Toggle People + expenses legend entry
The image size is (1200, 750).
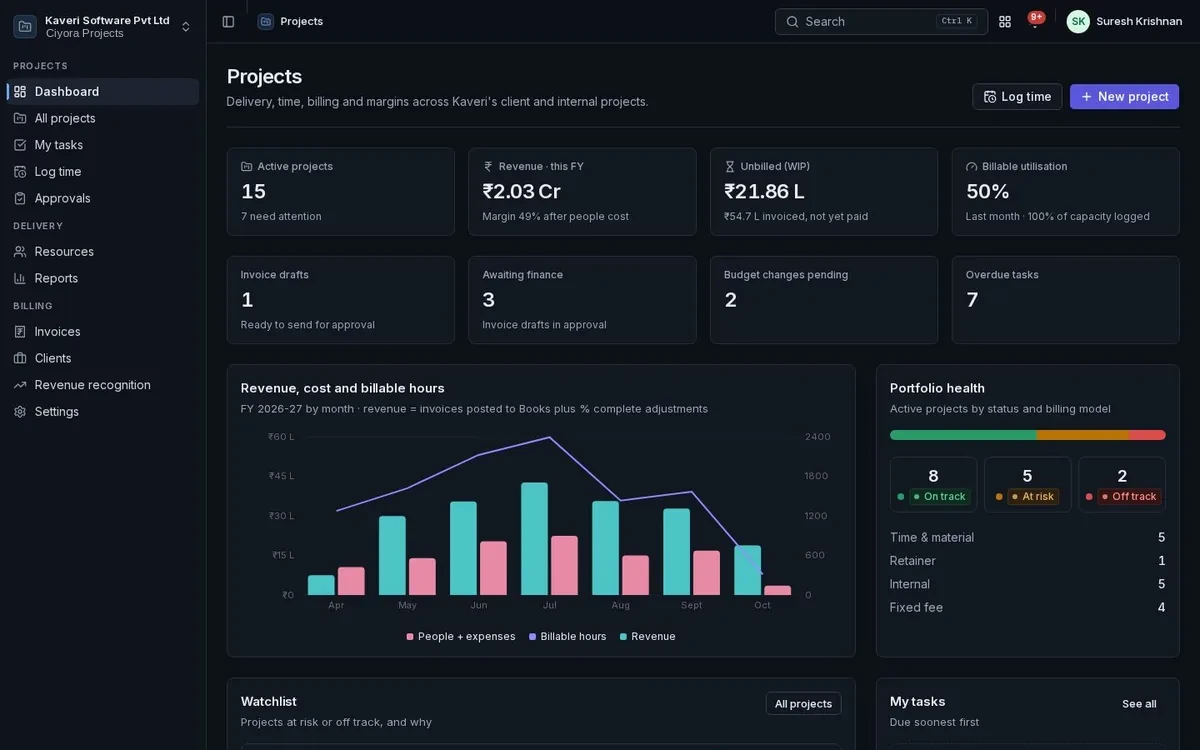461,636
